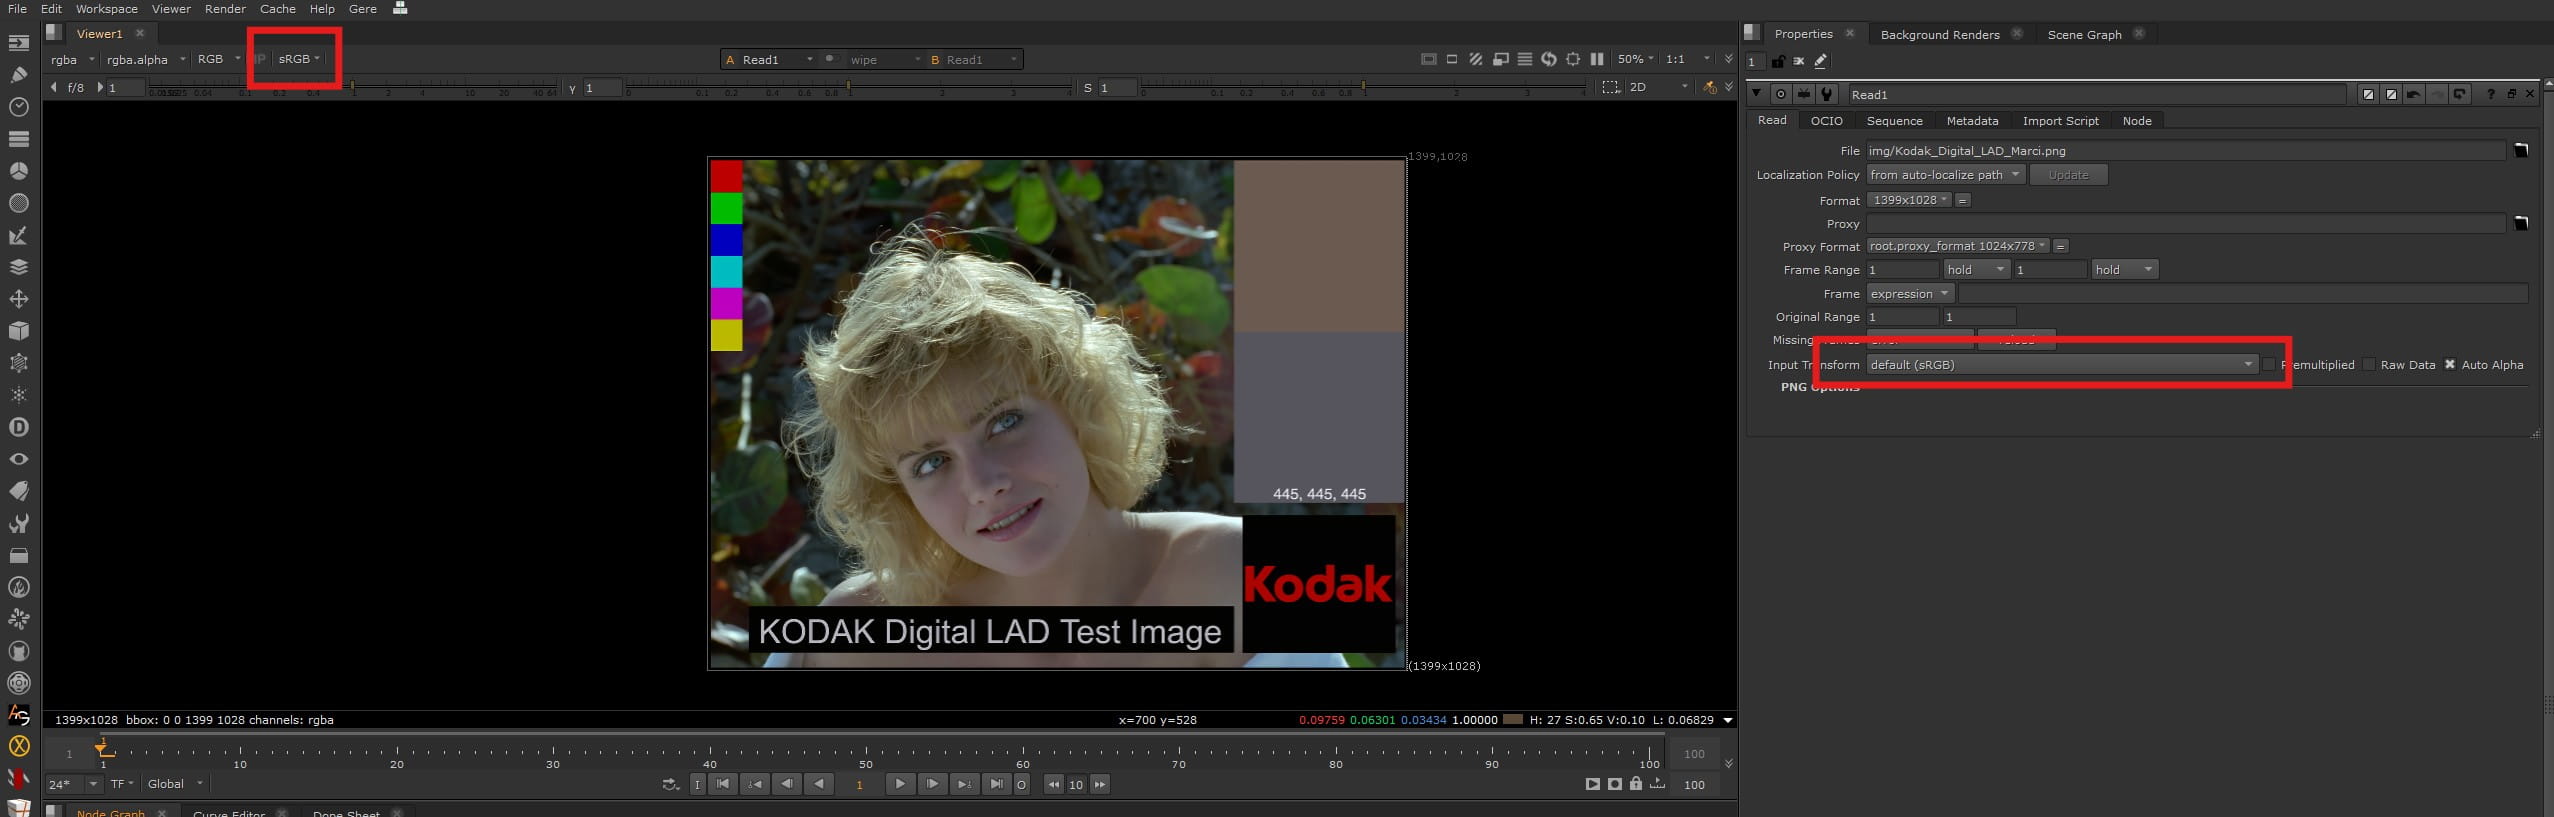Image resolution: width=2554 pixels, height=817 pixels.
Task: Click the viewer gamma slider
Action: pyautogui.click(x=848, y=88)
